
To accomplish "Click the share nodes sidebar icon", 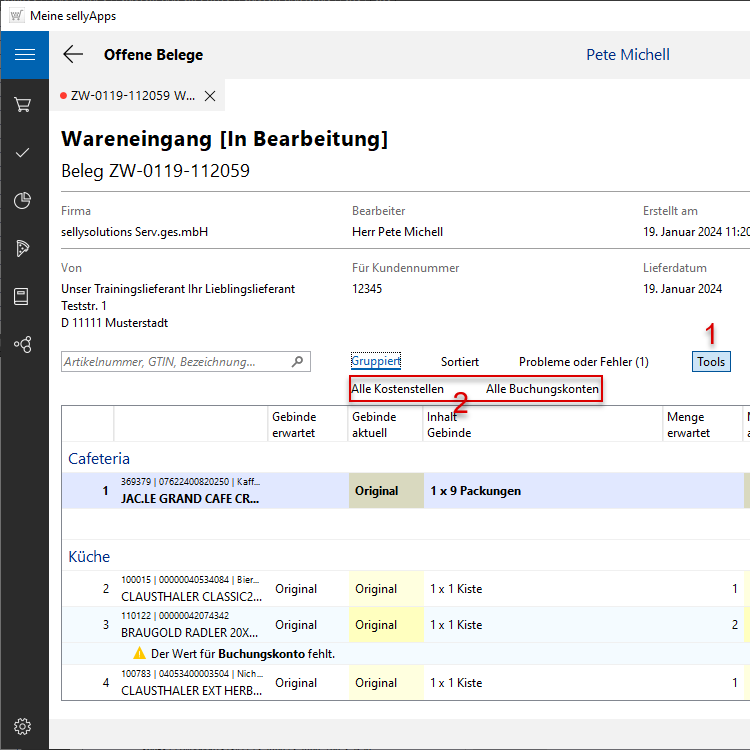I will pos(23,344).
